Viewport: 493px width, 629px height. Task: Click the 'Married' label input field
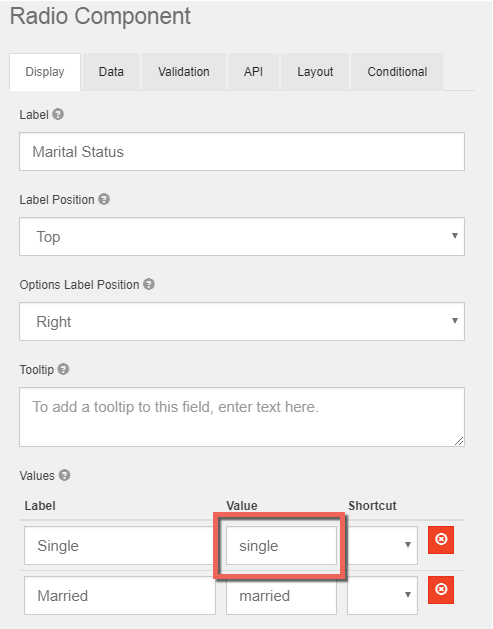(x=120, y=595)
